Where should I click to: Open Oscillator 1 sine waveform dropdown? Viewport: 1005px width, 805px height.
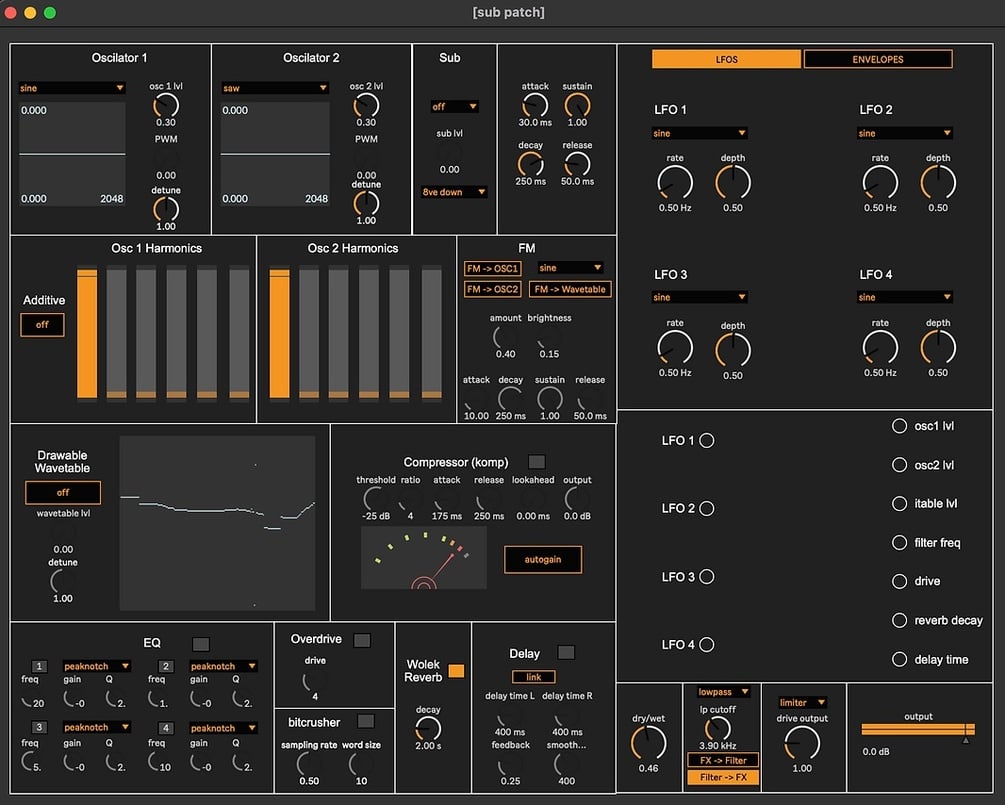[72, 88]
